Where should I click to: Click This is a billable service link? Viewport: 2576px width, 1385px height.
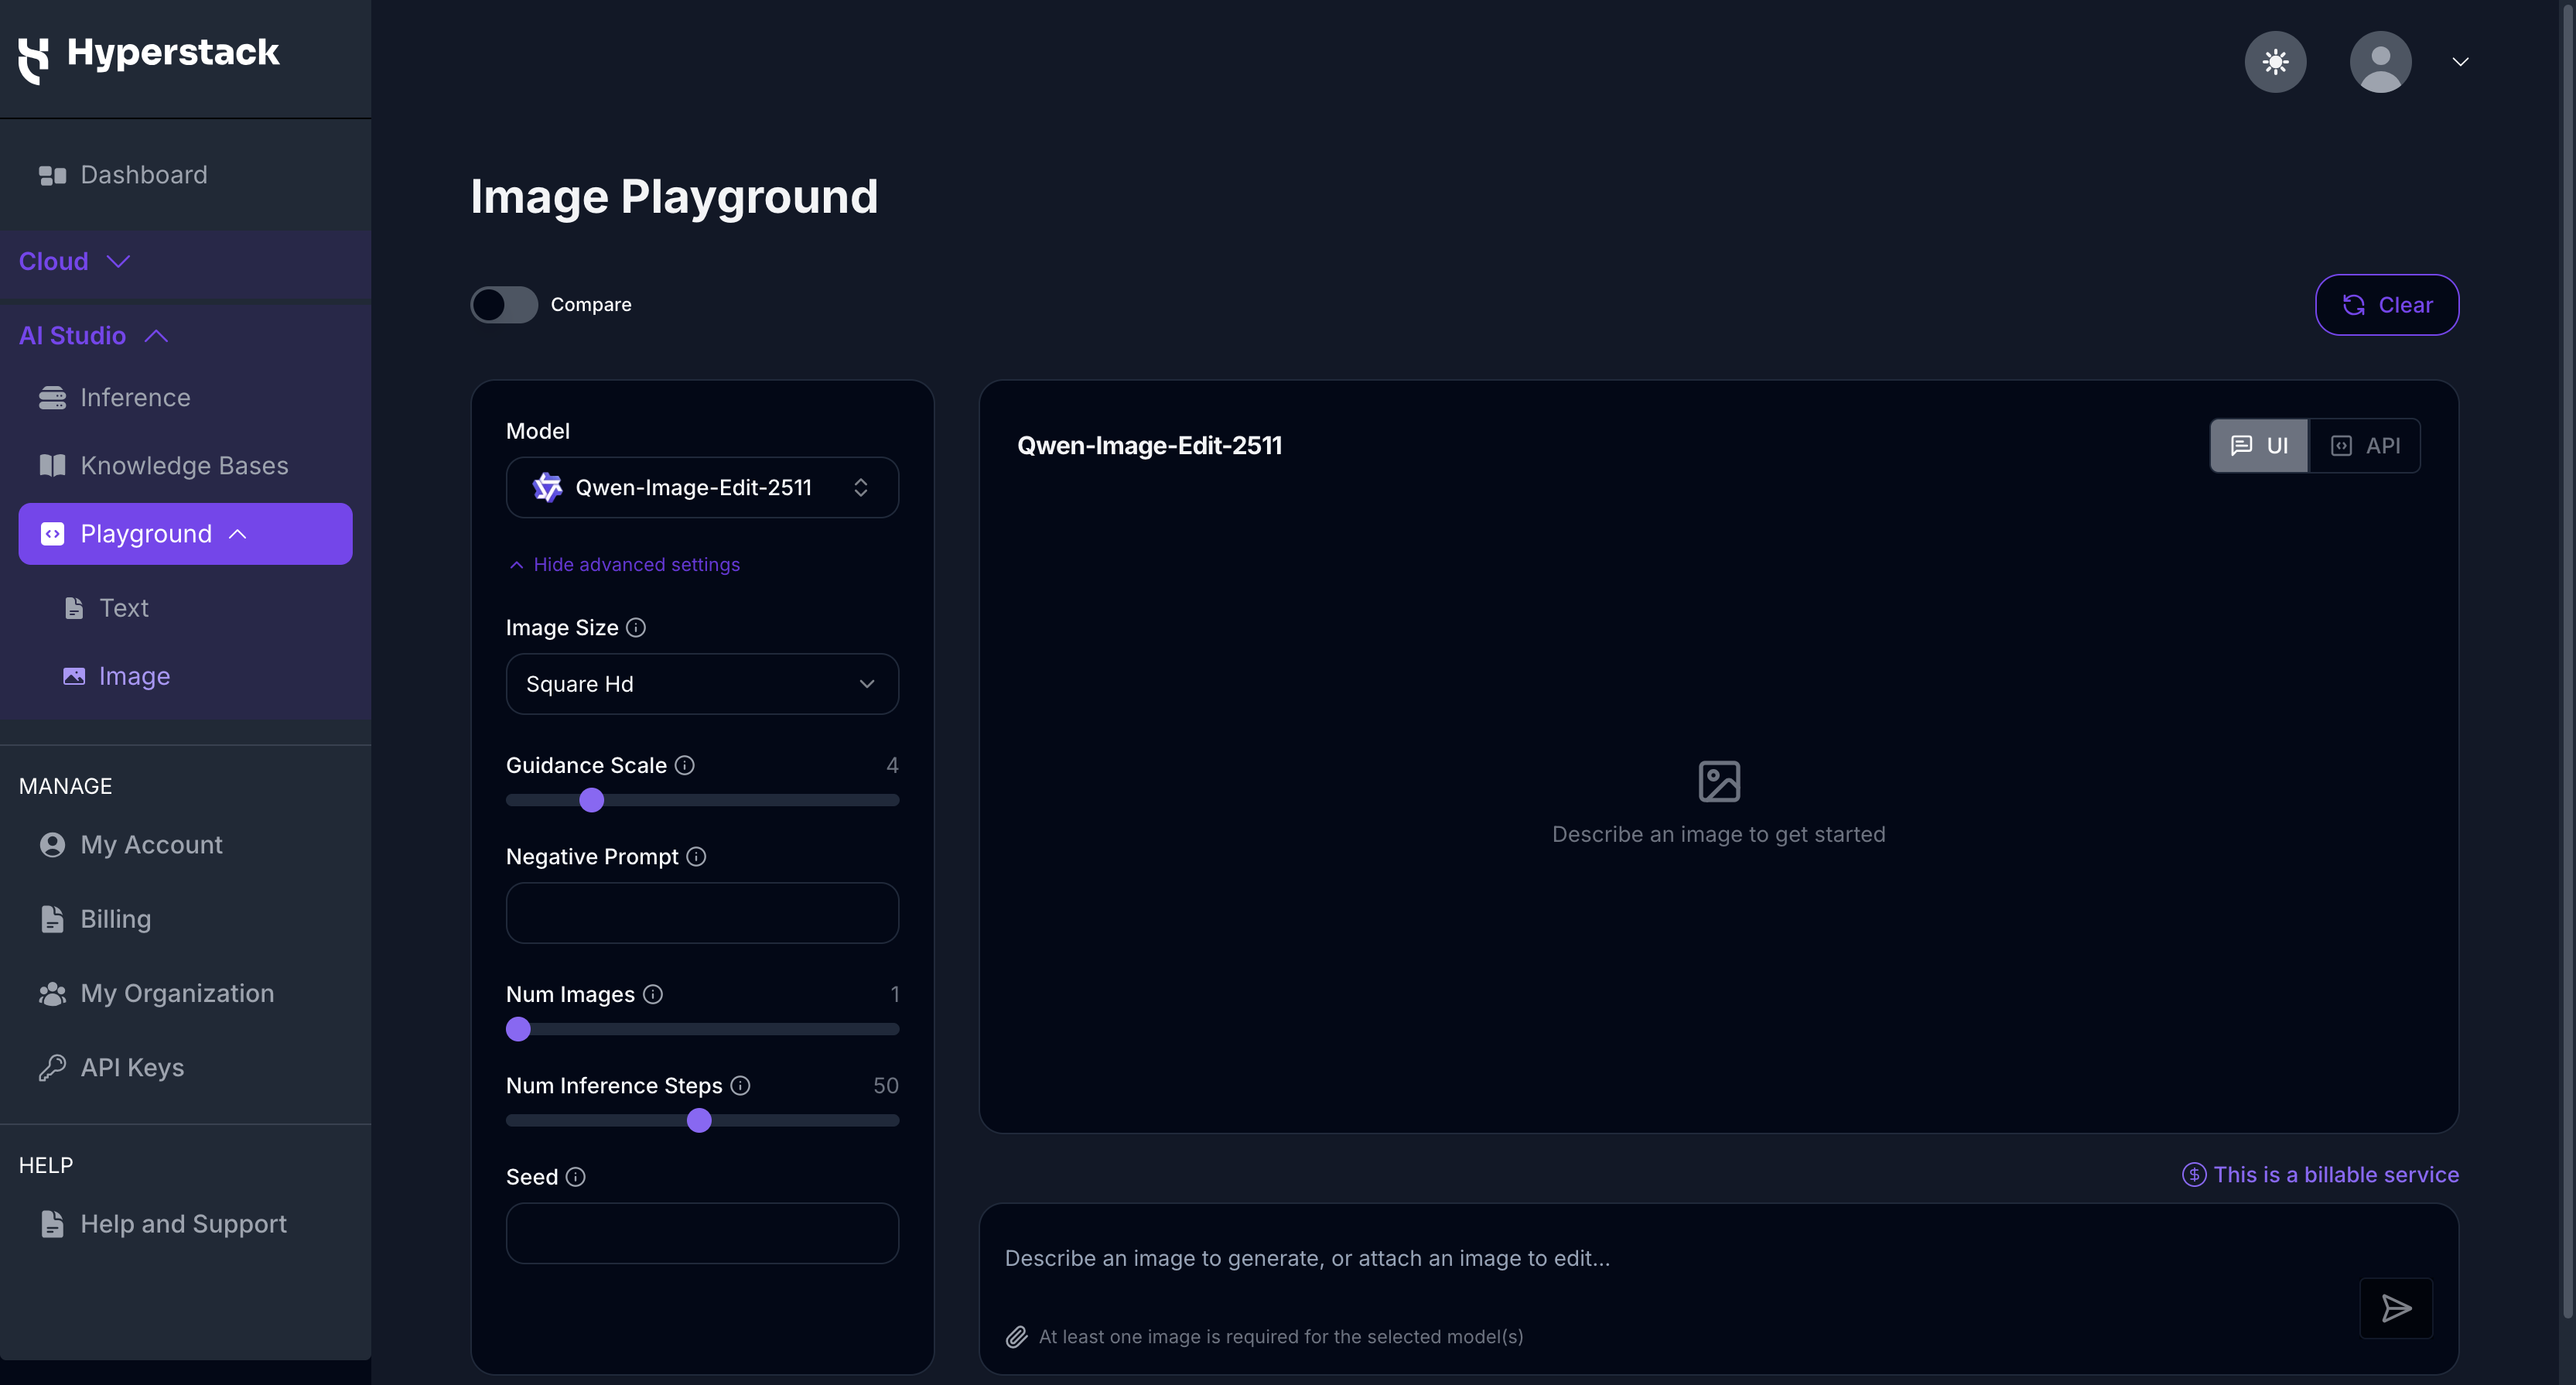coord(2336,1175)
